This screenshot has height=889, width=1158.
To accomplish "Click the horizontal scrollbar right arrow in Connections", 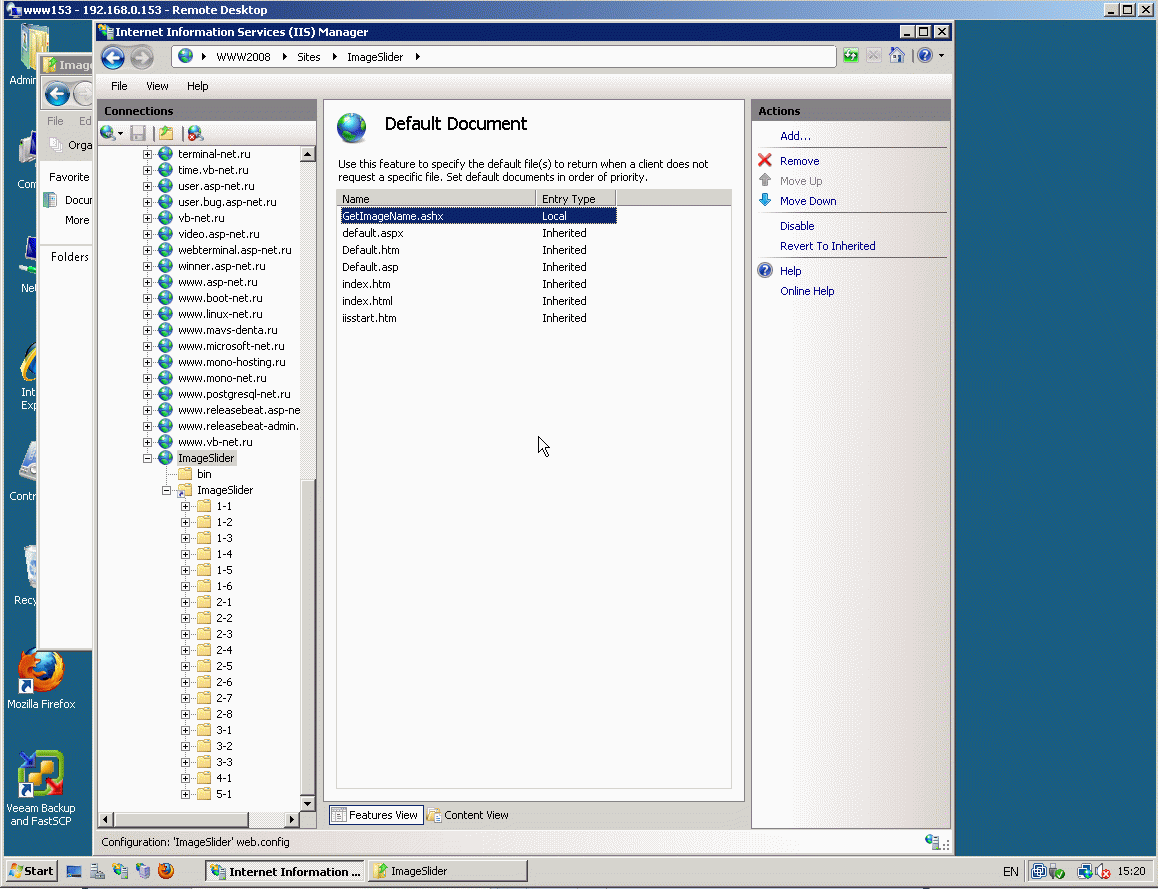I will point(292,819).
